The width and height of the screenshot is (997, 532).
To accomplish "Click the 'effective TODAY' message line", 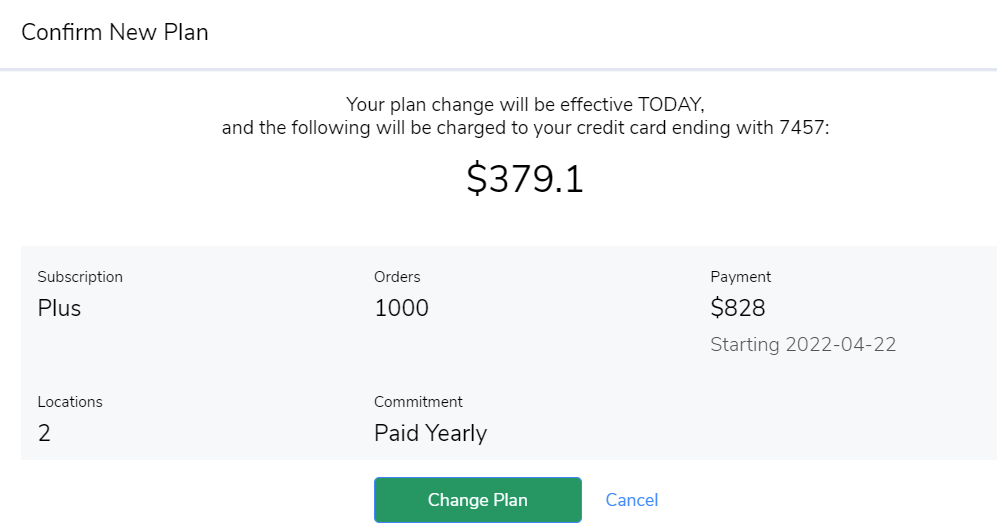I will (525, 104).
